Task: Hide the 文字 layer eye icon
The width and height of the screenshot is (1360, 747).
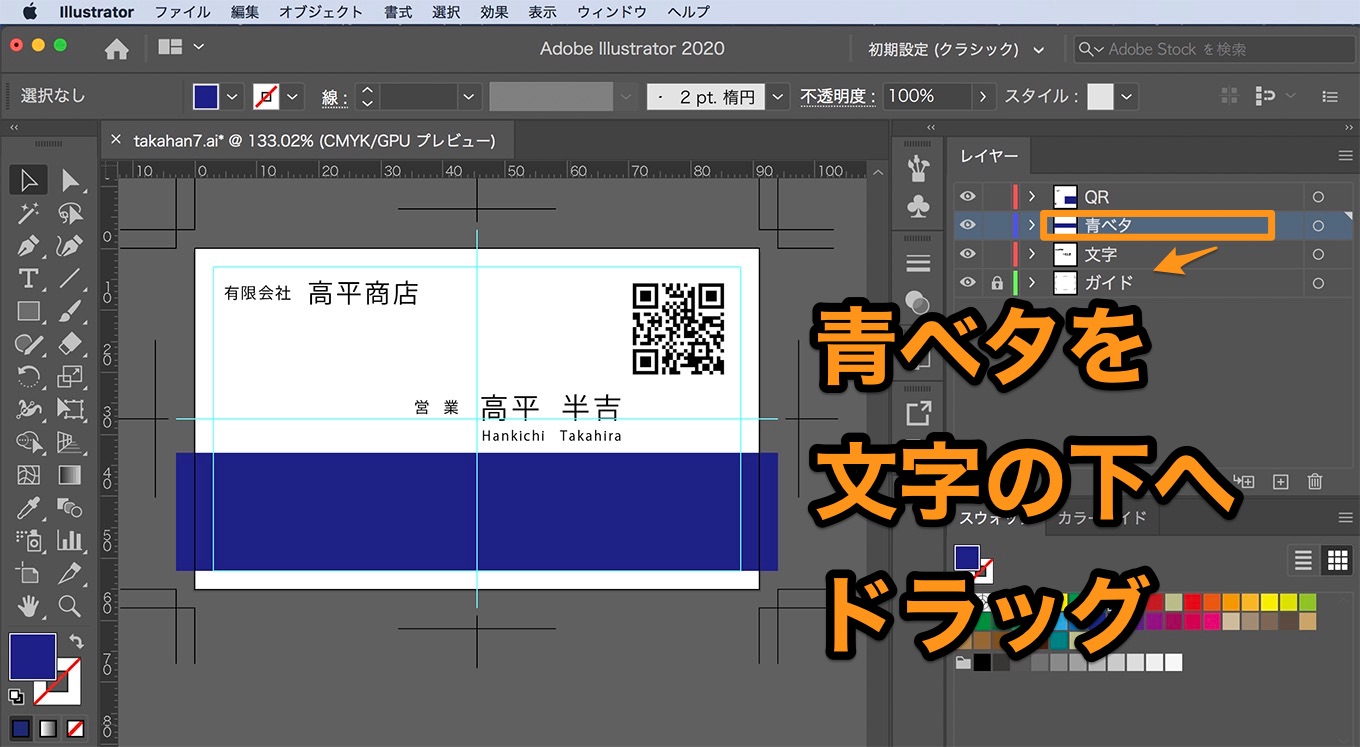Action: (x=967, y=254)
